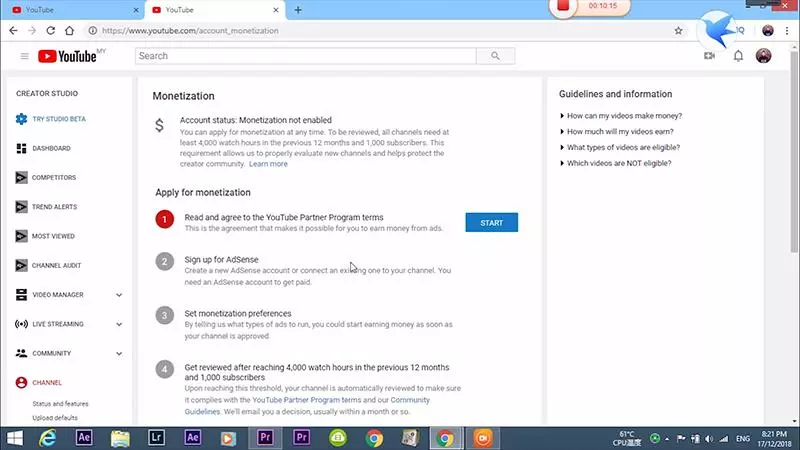Close the second YouTube browser tab
The width and height of the screenshot is (800, 450).
tap(276, 10)
